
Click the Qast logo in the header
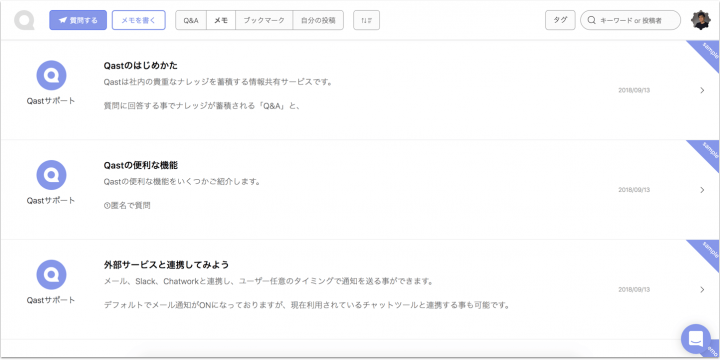click(24, 20)
